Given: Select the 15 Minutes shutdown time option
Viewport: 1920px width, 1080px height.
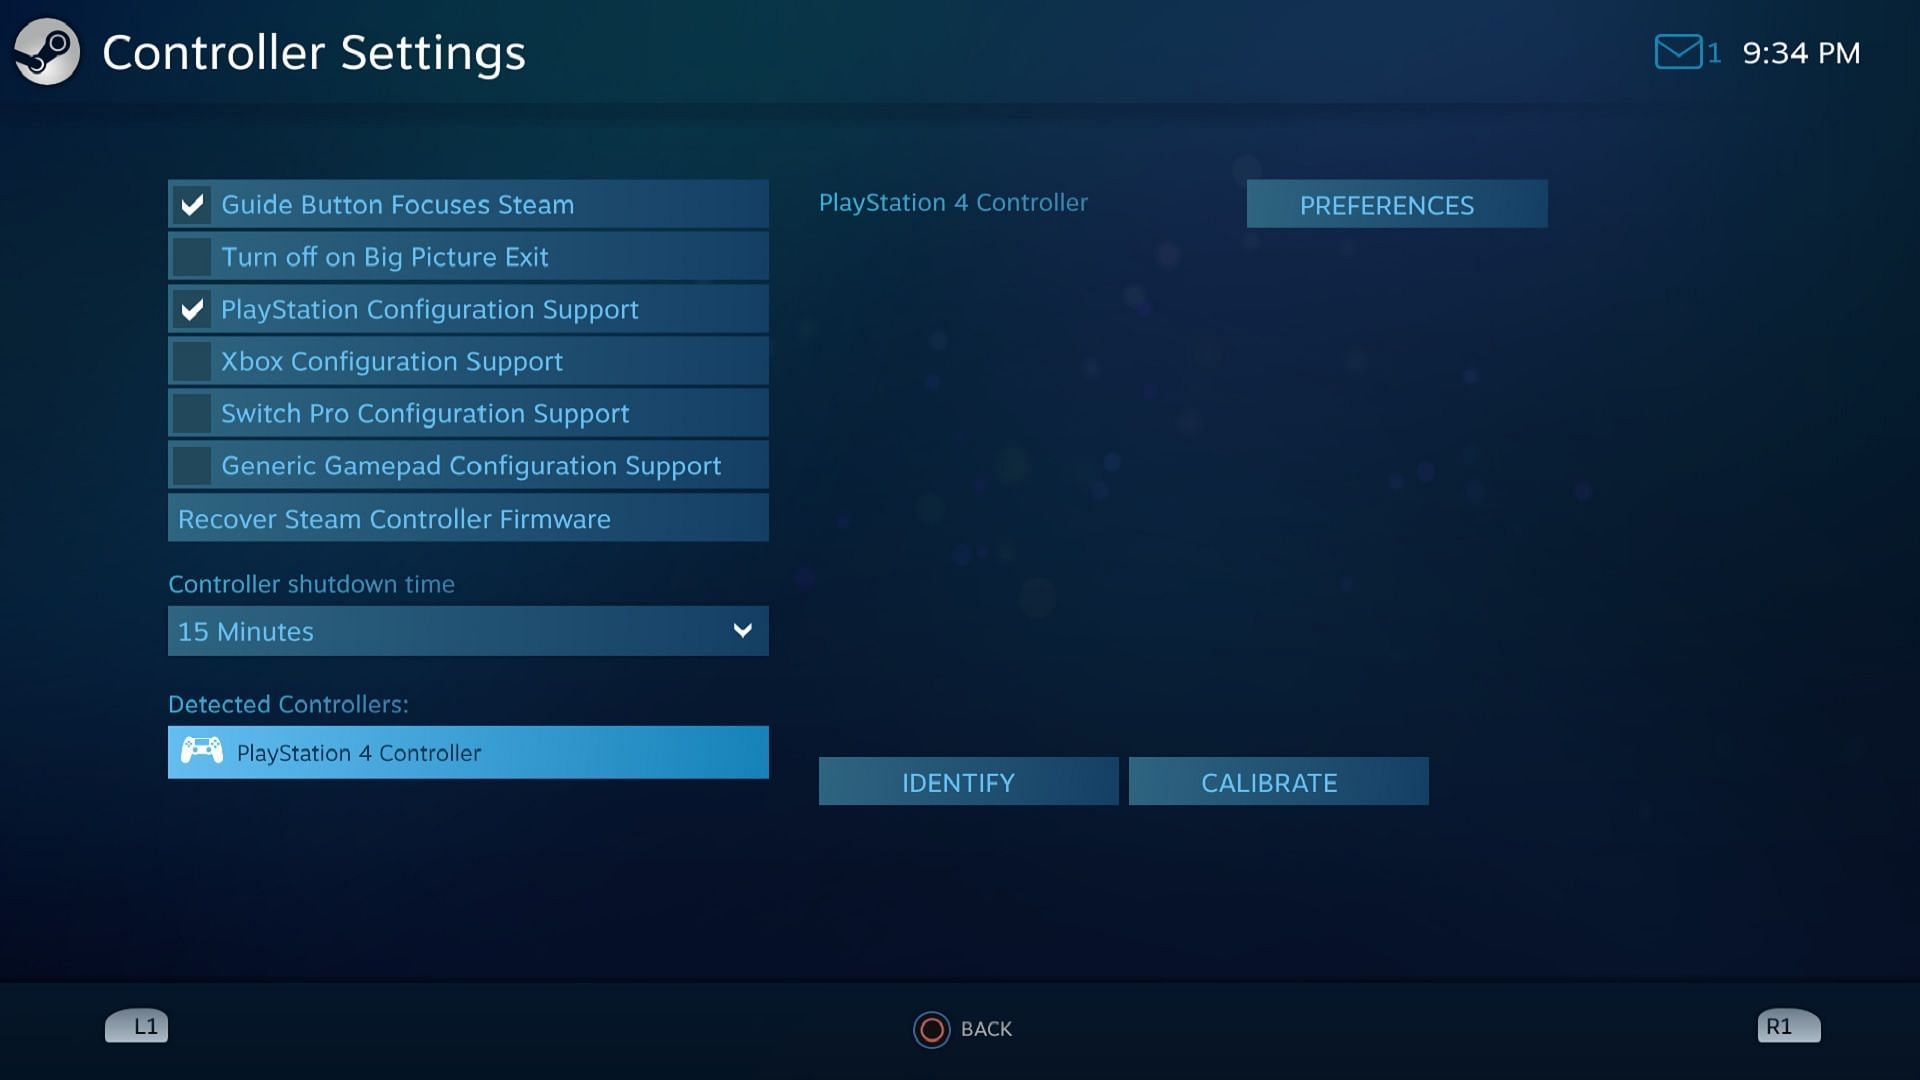Looking at the screenshot, I should coord(468,630).
